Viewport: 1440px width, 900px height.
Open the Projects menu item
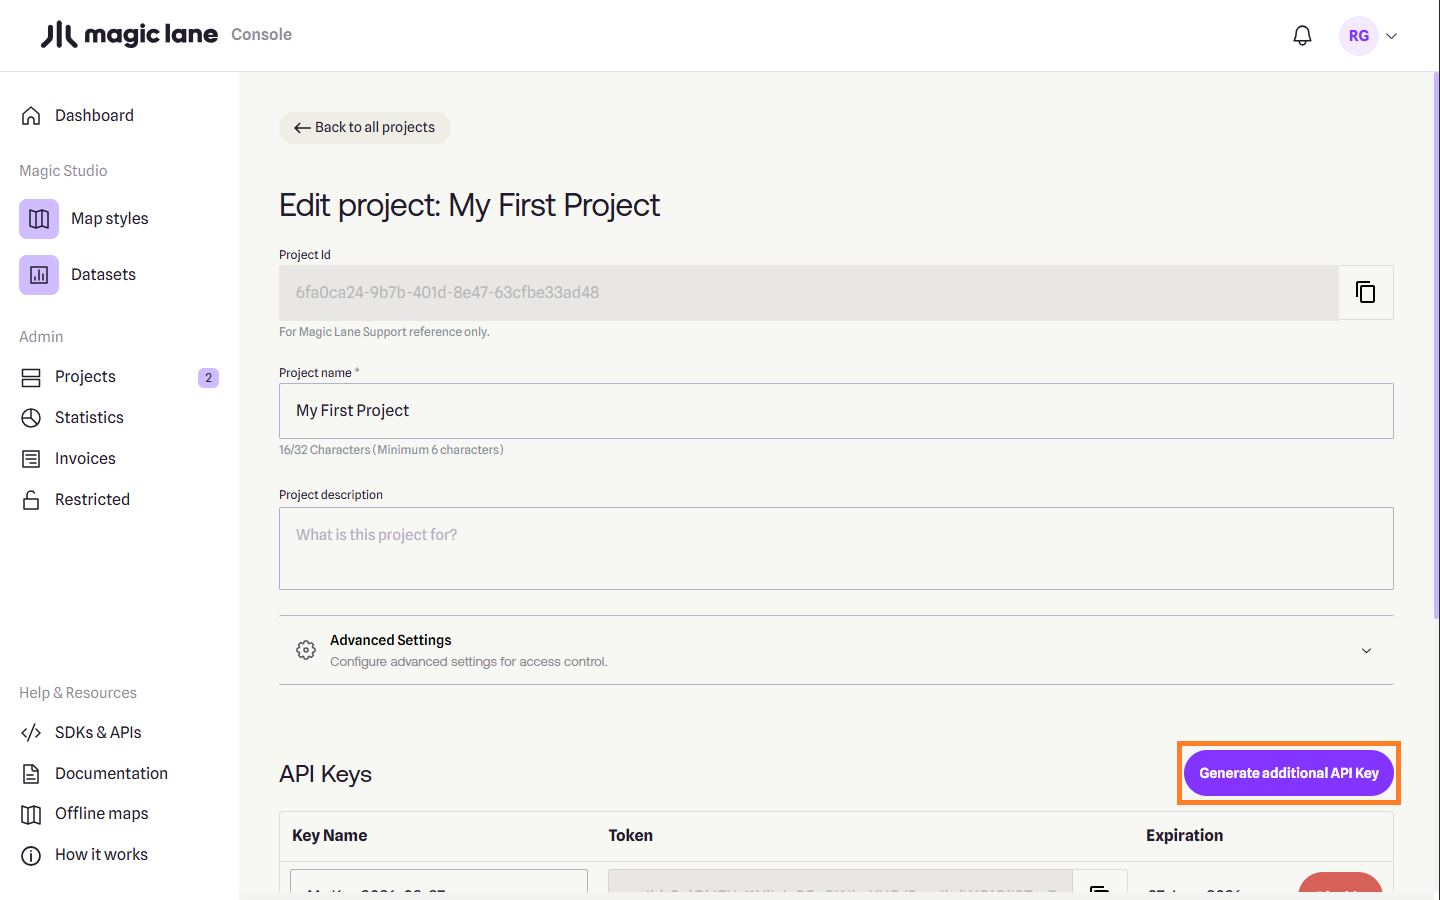coord(85,377)
